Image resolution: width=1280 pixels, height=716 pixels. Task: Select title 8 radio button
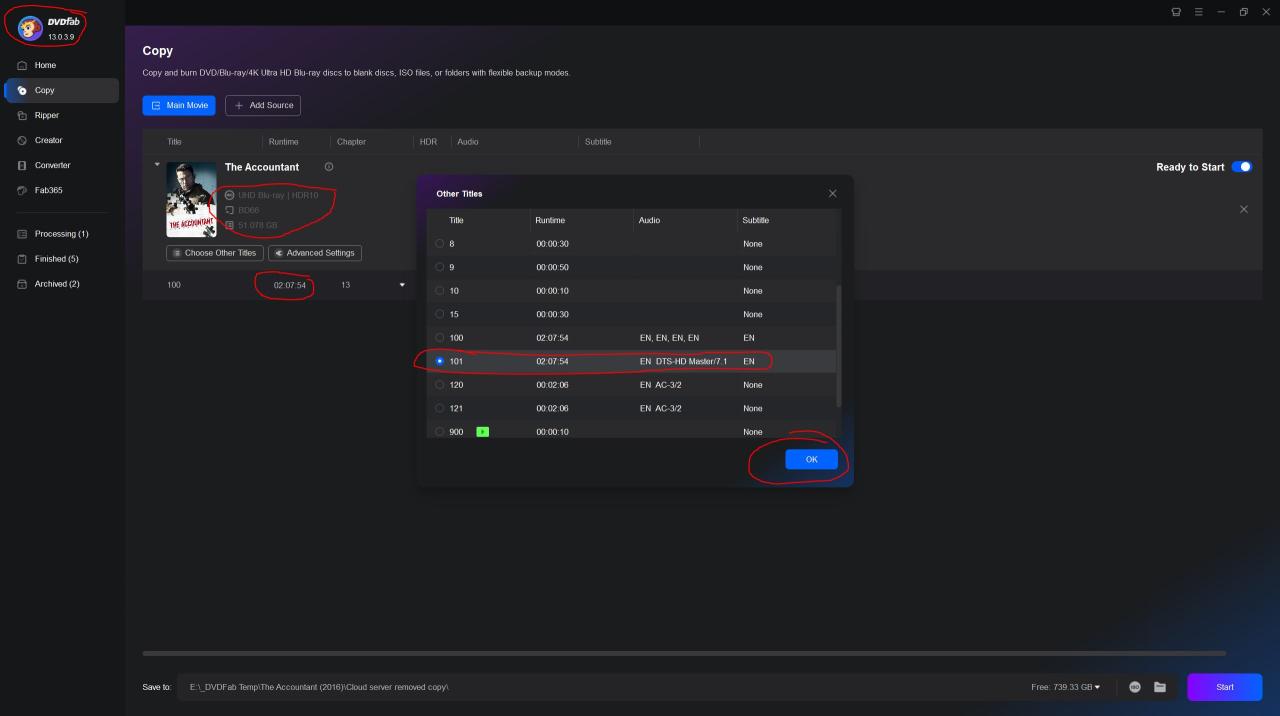pyautogui.click(x=440, y=244)
